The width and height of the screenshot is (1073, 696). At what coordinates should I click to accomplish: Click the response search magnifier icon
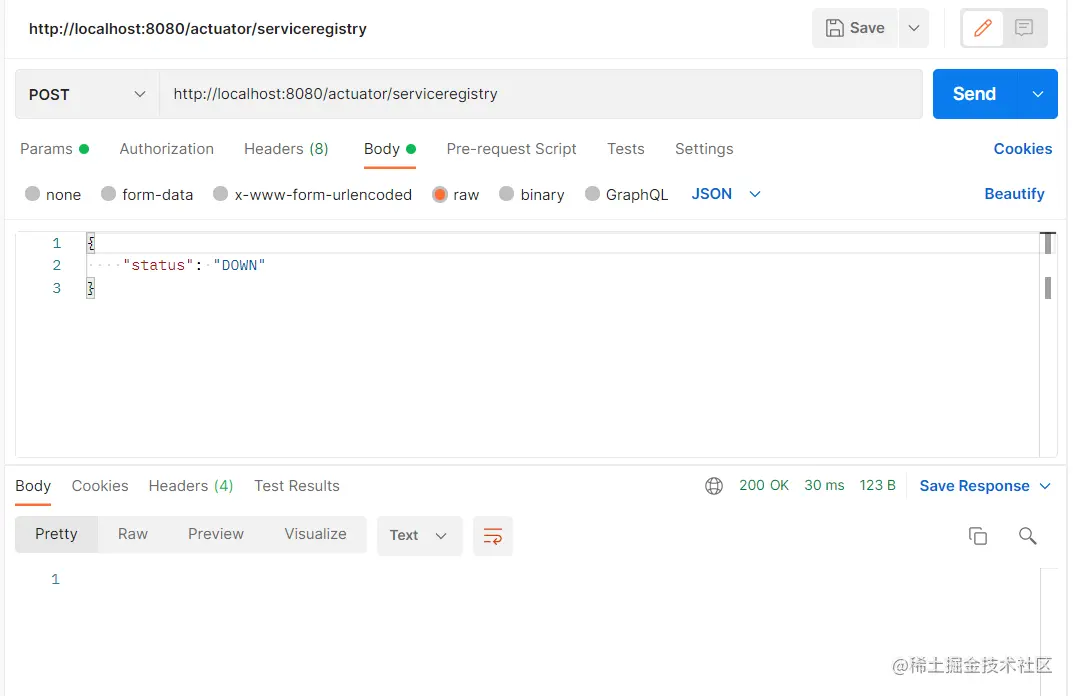[1027, 536]
